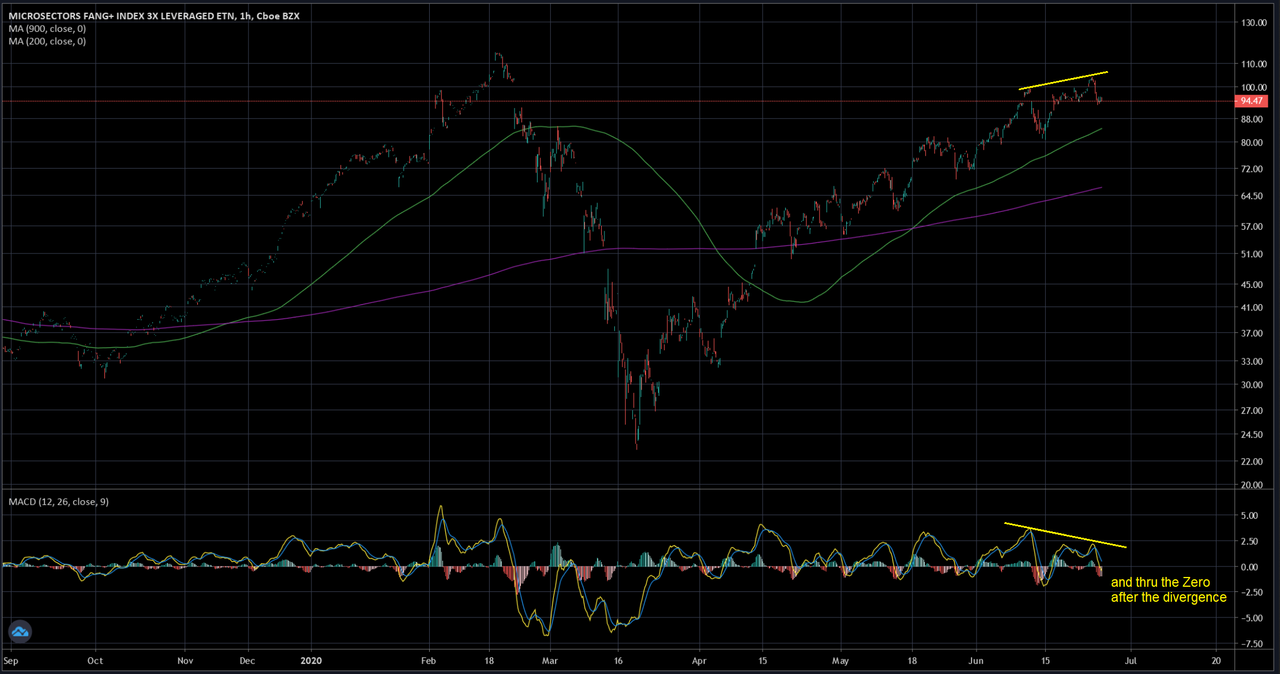Click the 130.00 price axis label
The height and width of the screenshot is (674, 1280).
(x=1253, y=22)
